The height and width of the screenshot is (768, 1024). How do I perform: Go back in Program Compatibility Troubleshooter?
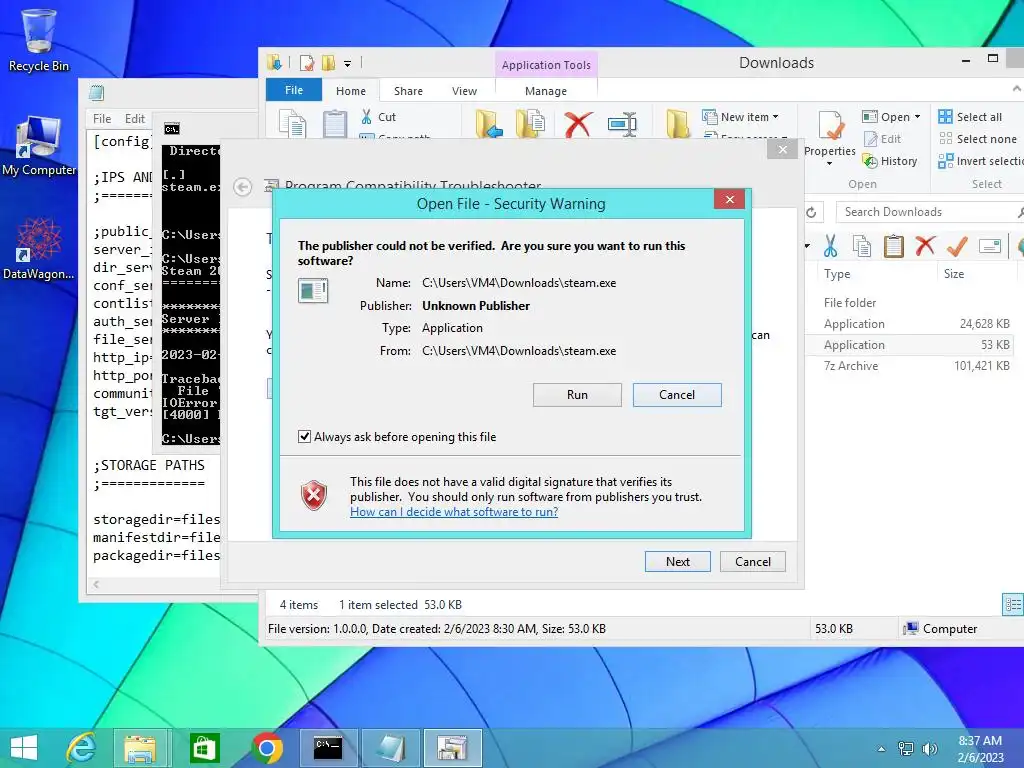tap(242, 187)
